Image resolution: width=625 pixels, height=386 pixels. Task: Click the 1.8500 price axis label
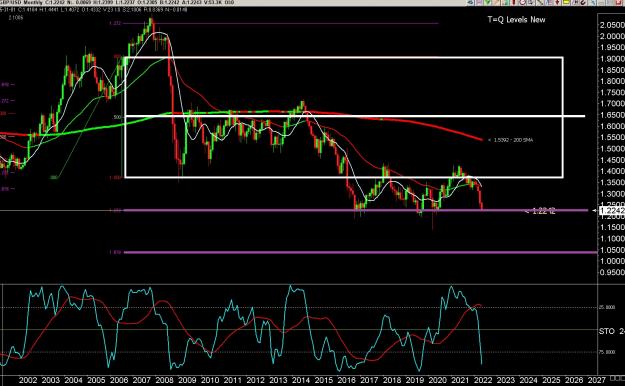tap(612, 70)
